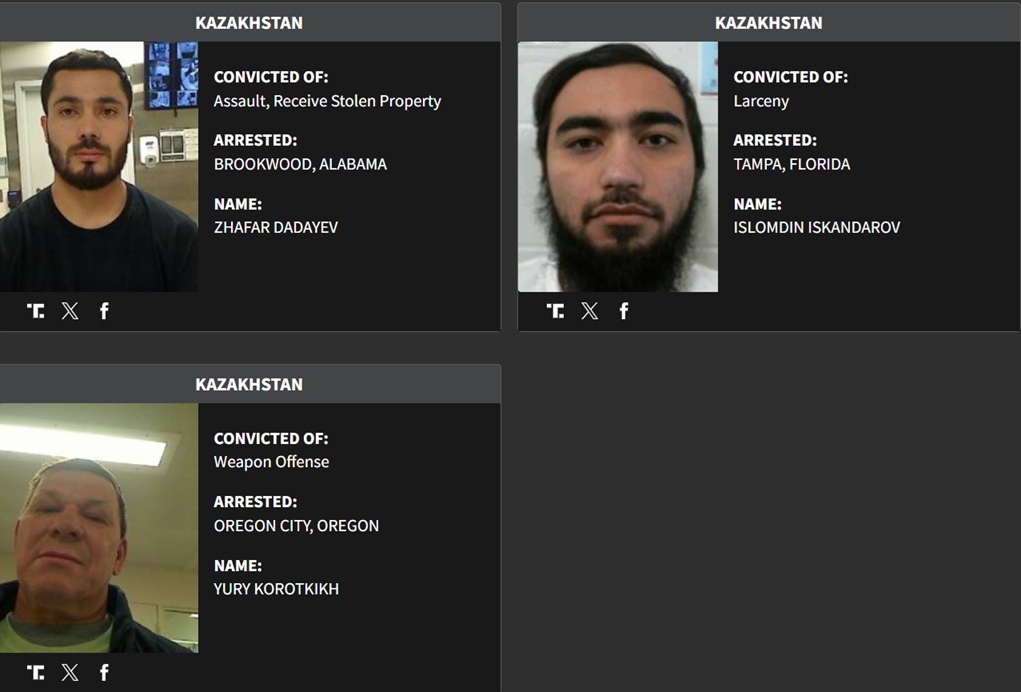Share Yury Korotkikh card on X
The image size is (1021, 692).
(x=70, y=672)
